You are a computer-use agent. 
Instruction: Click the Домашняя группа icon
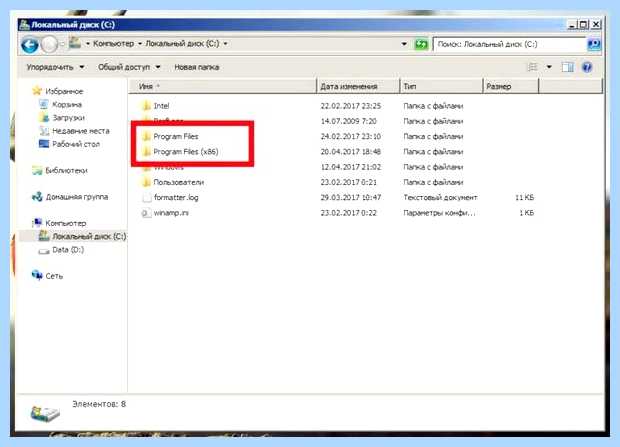(x=37, y=197)
